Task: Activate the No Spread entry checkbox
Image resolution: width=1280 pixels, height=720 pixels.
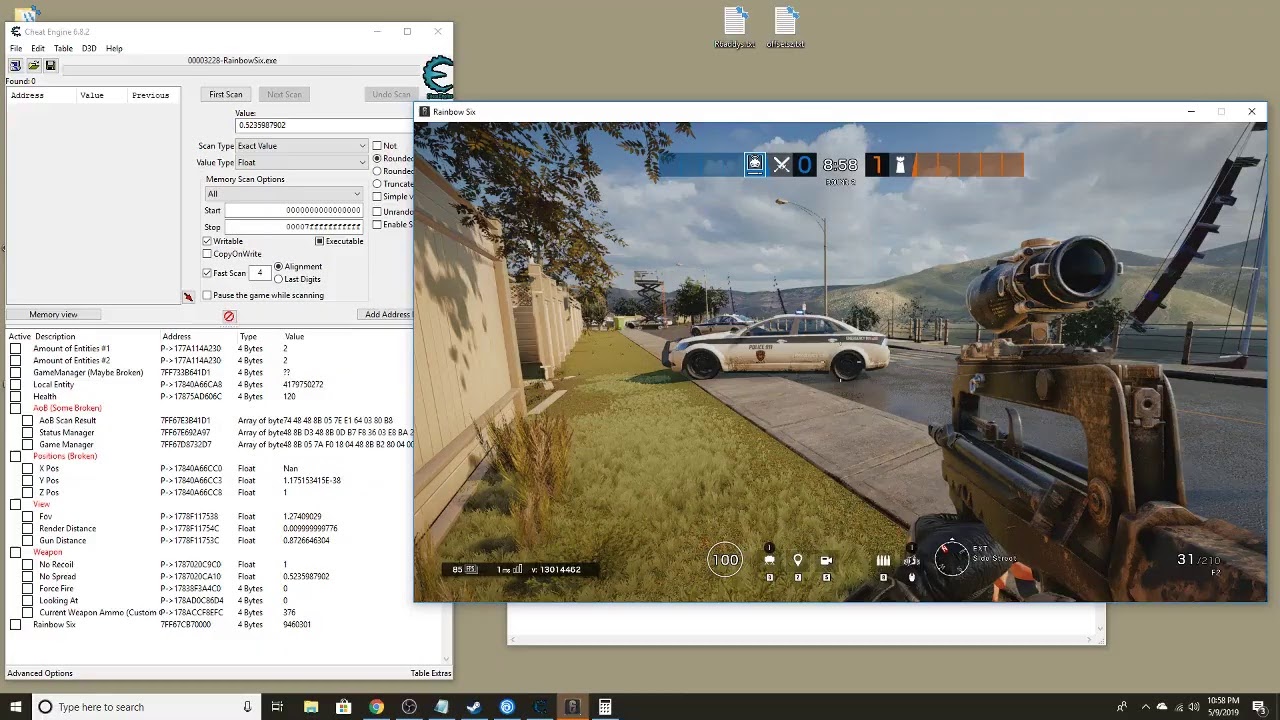Action: click(x=28, y=576)
